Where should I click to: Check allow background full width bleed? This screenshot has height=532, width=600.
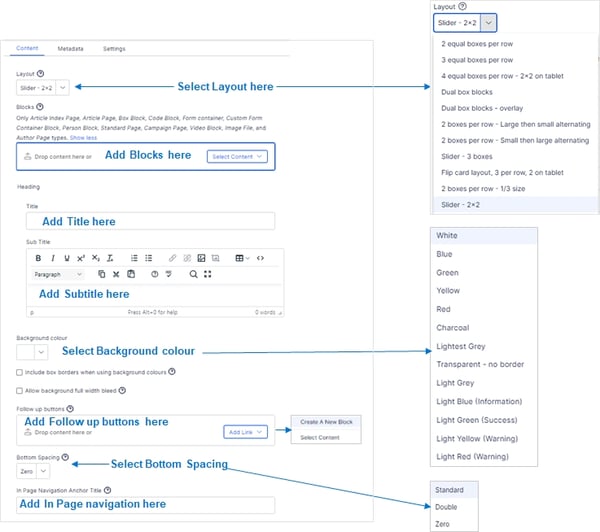(x=21, y=389)
